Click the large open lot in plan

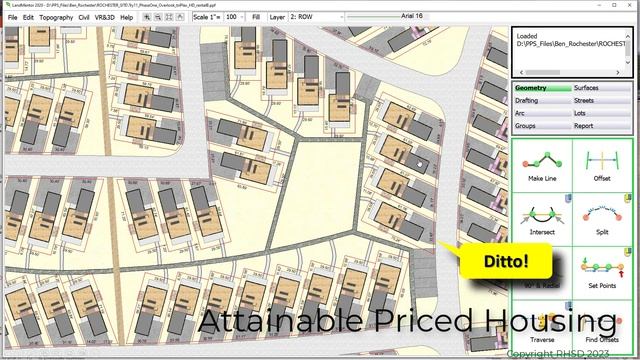click(x=319, y=191)
